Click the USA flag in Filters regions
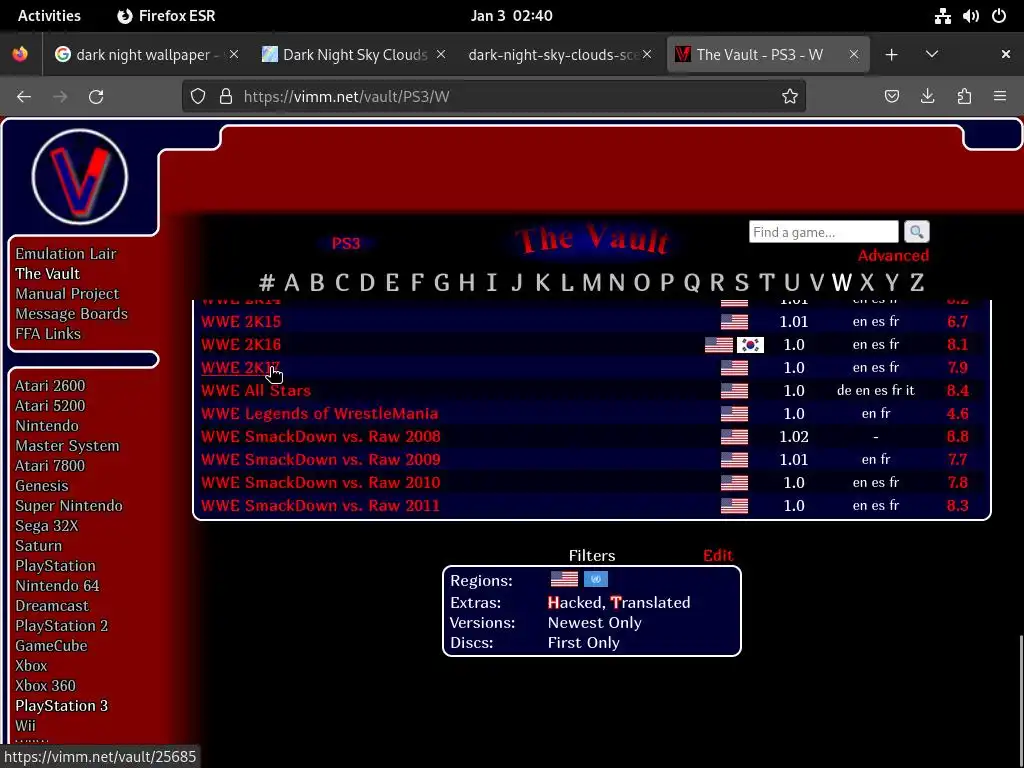 pyautogui.click(x=564, y=579)
